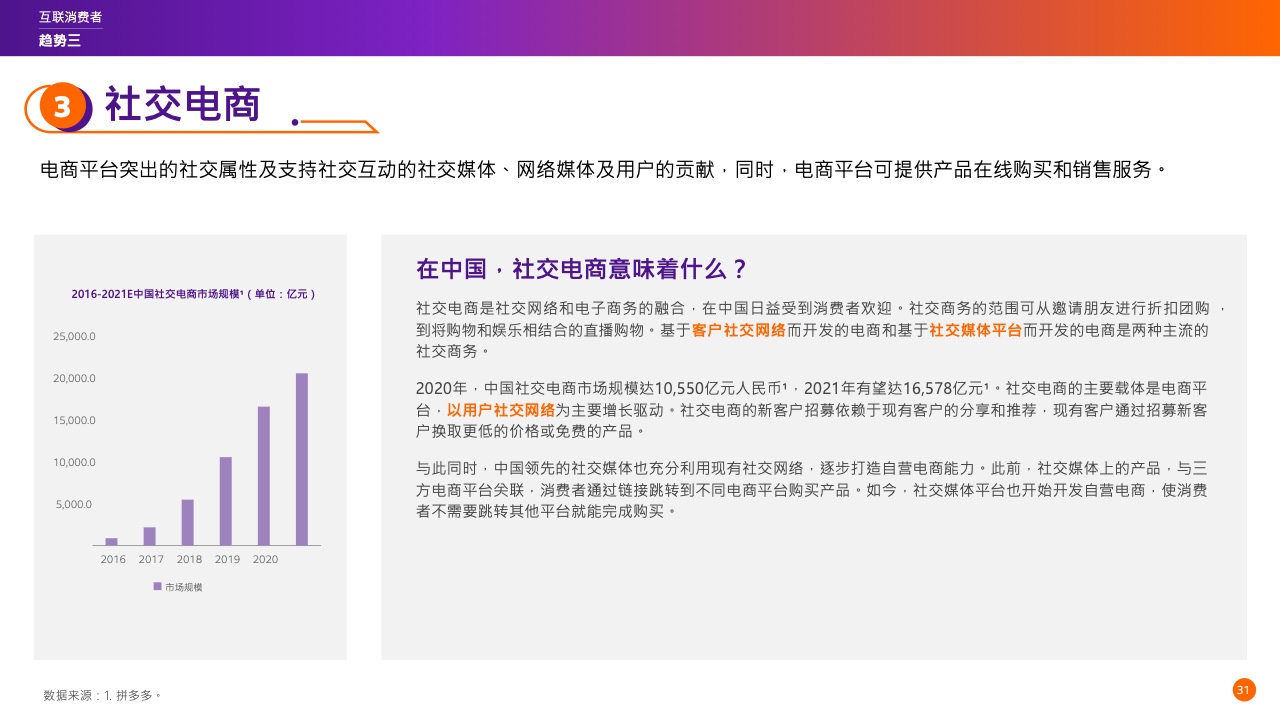The height and width of the screenshot is (720, 1280).
Task: Click the 2017 bar in the chart
Action: pos(150,536)
